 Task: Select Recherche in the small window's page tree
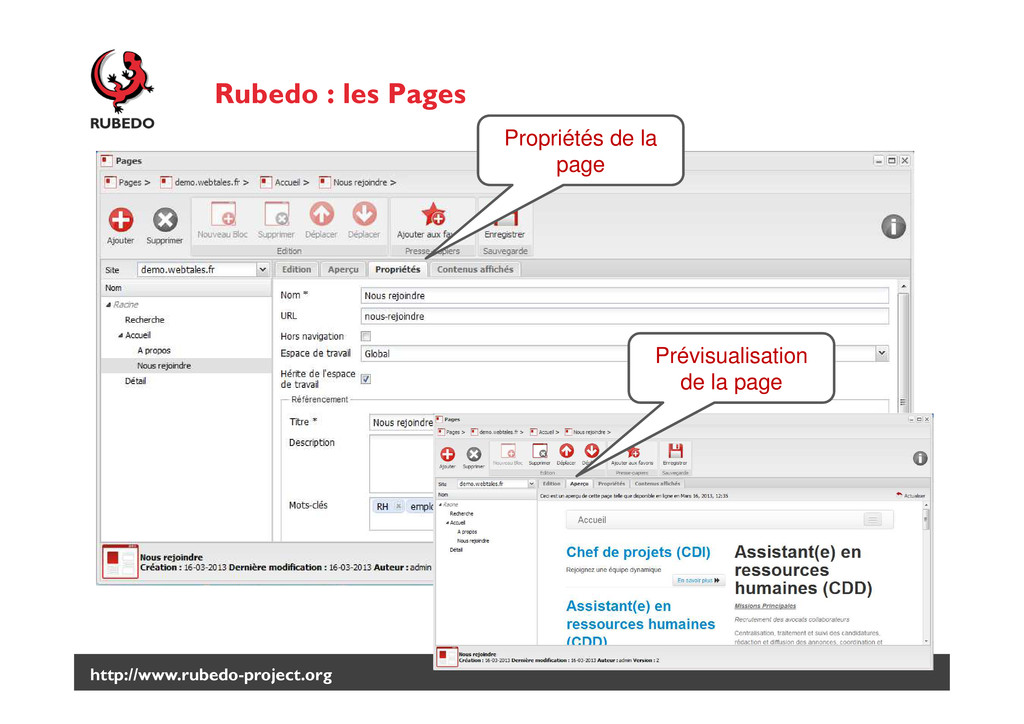(462, 514)
